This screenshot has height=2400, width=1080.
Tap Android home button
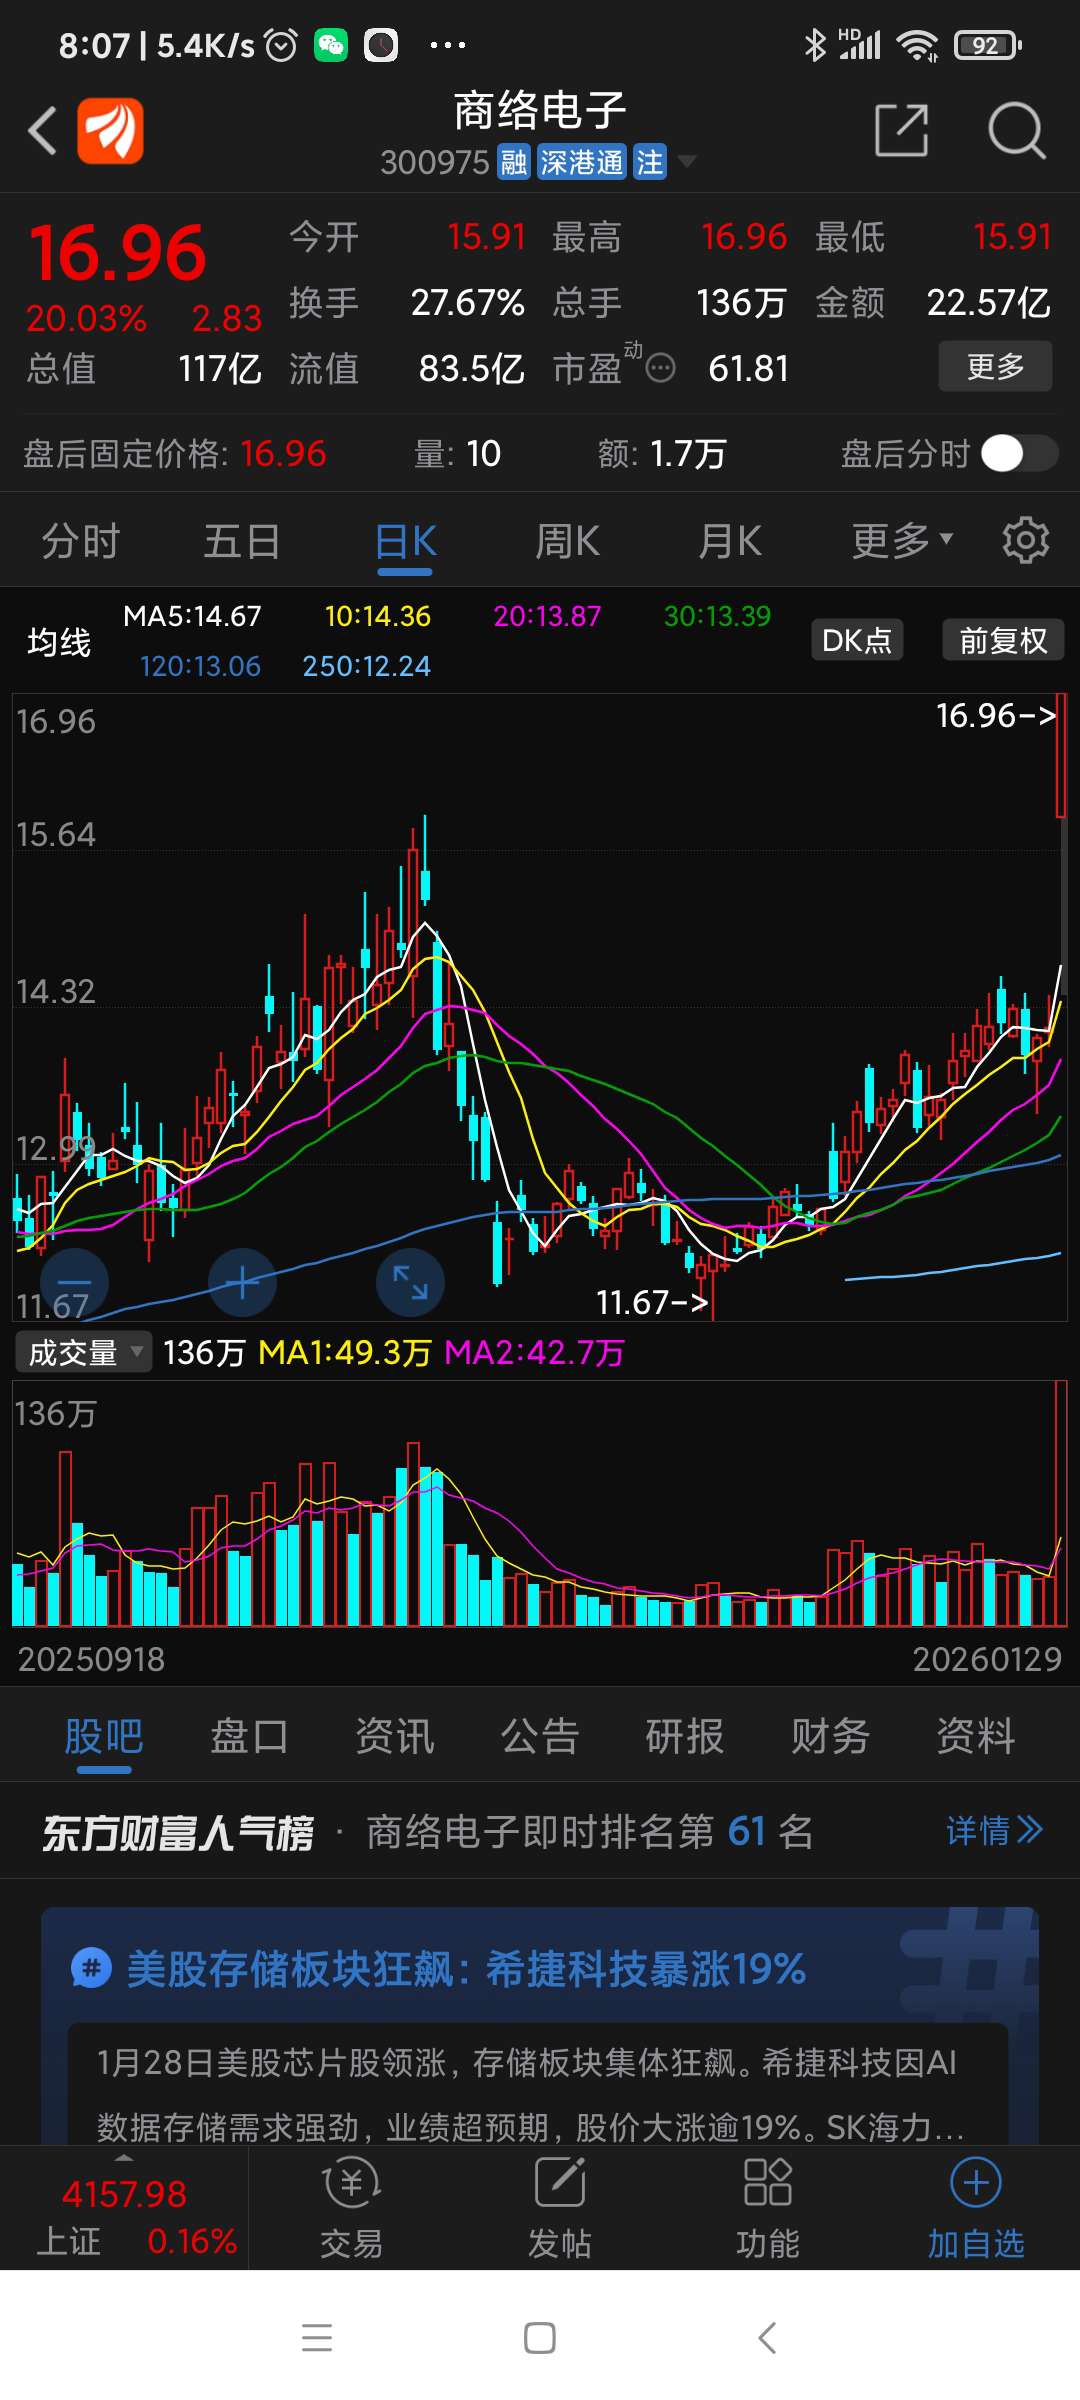tap(540, 2338)
